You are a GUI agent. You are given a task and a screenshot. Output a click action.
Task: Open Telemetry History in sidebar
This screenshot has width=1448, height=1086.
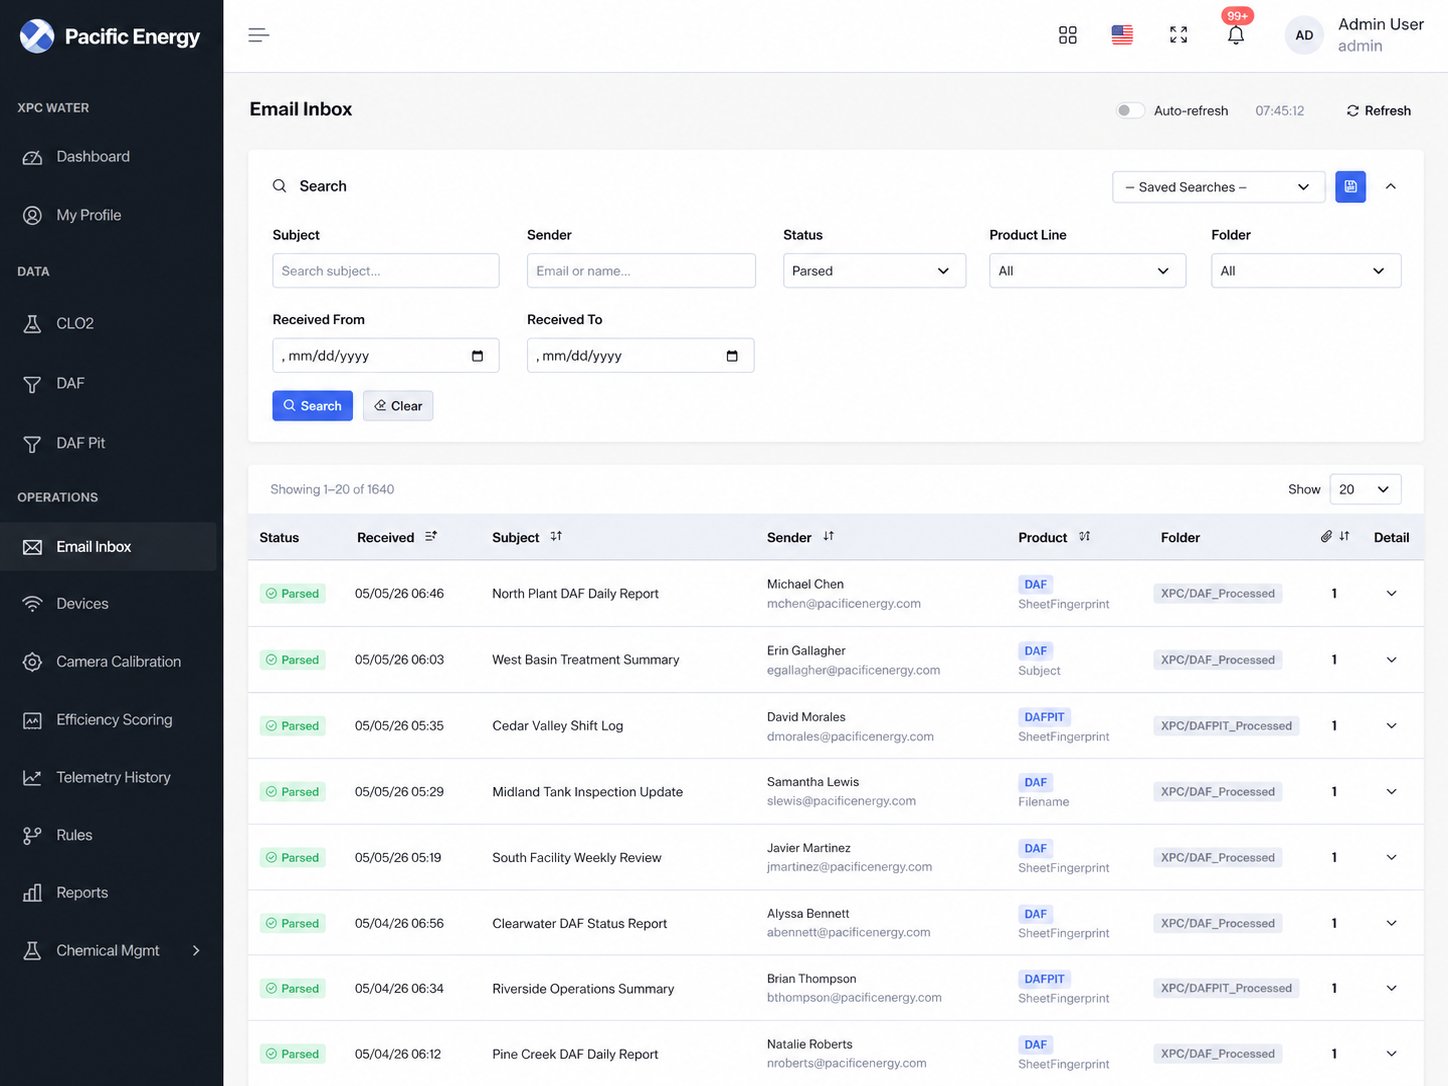[108, 777]
